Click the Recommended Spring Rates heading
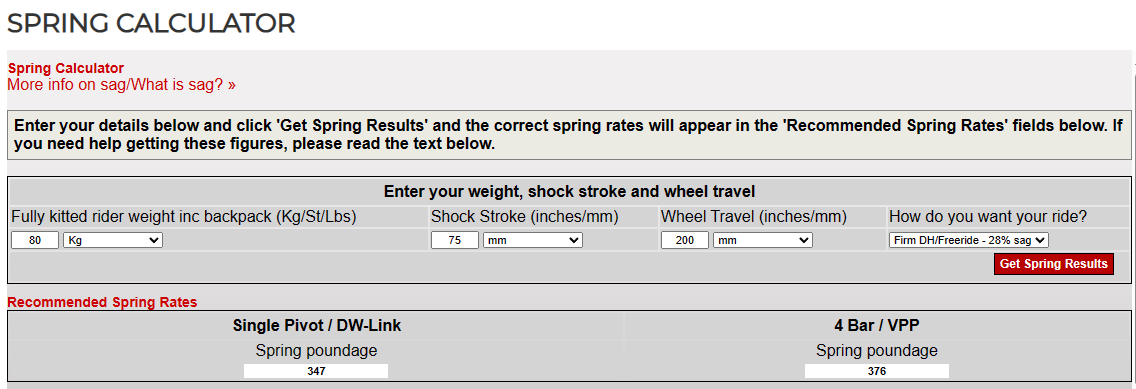The height and width of the screenshot is (389, 1136). click(x=102, y=303)
